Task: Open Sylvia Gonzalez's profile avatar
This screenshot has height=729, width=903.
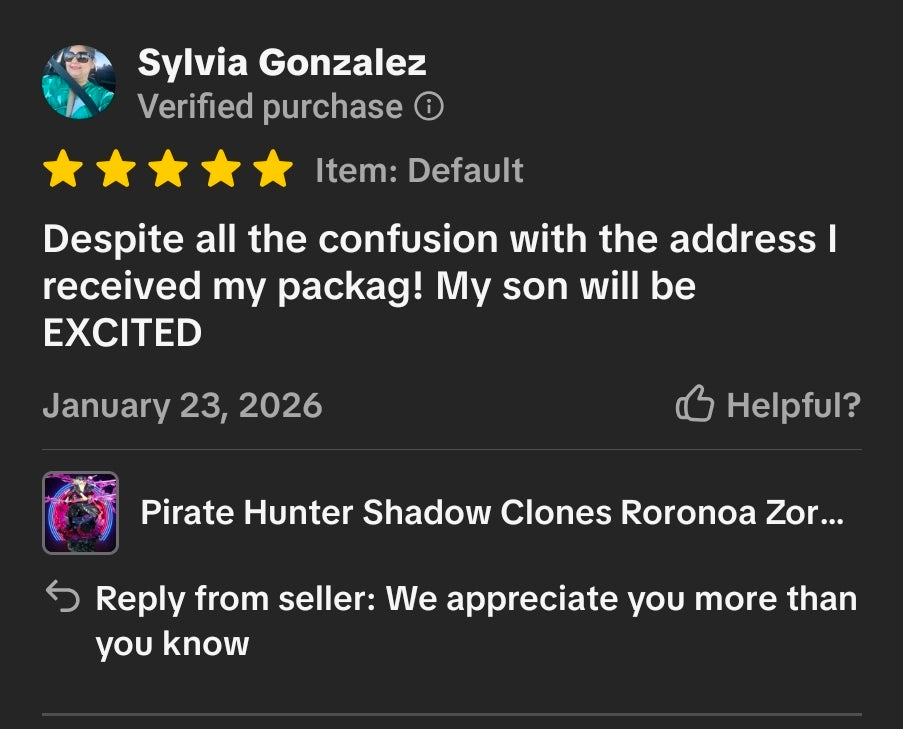Action: [x=79, y=82]
